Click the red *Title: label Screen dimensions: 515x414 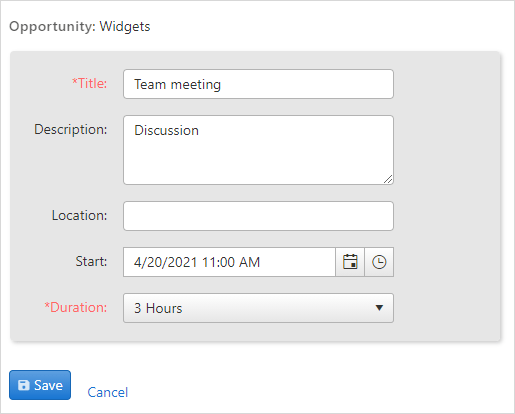pos(90,83)
